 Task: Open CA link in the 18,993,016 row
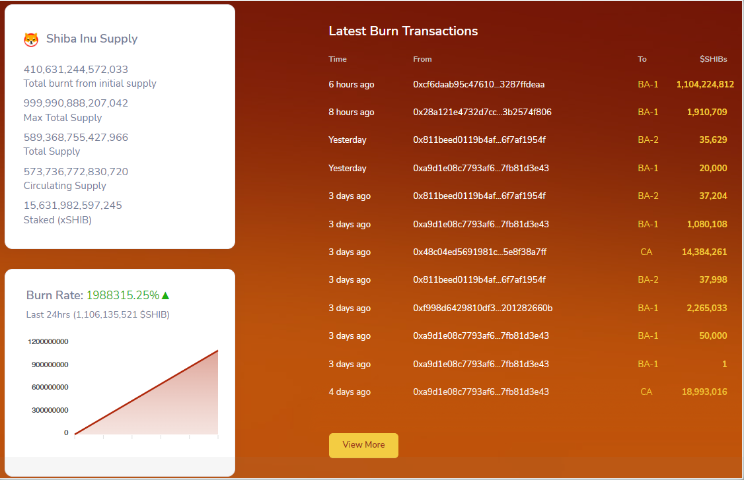click(646, 392)
